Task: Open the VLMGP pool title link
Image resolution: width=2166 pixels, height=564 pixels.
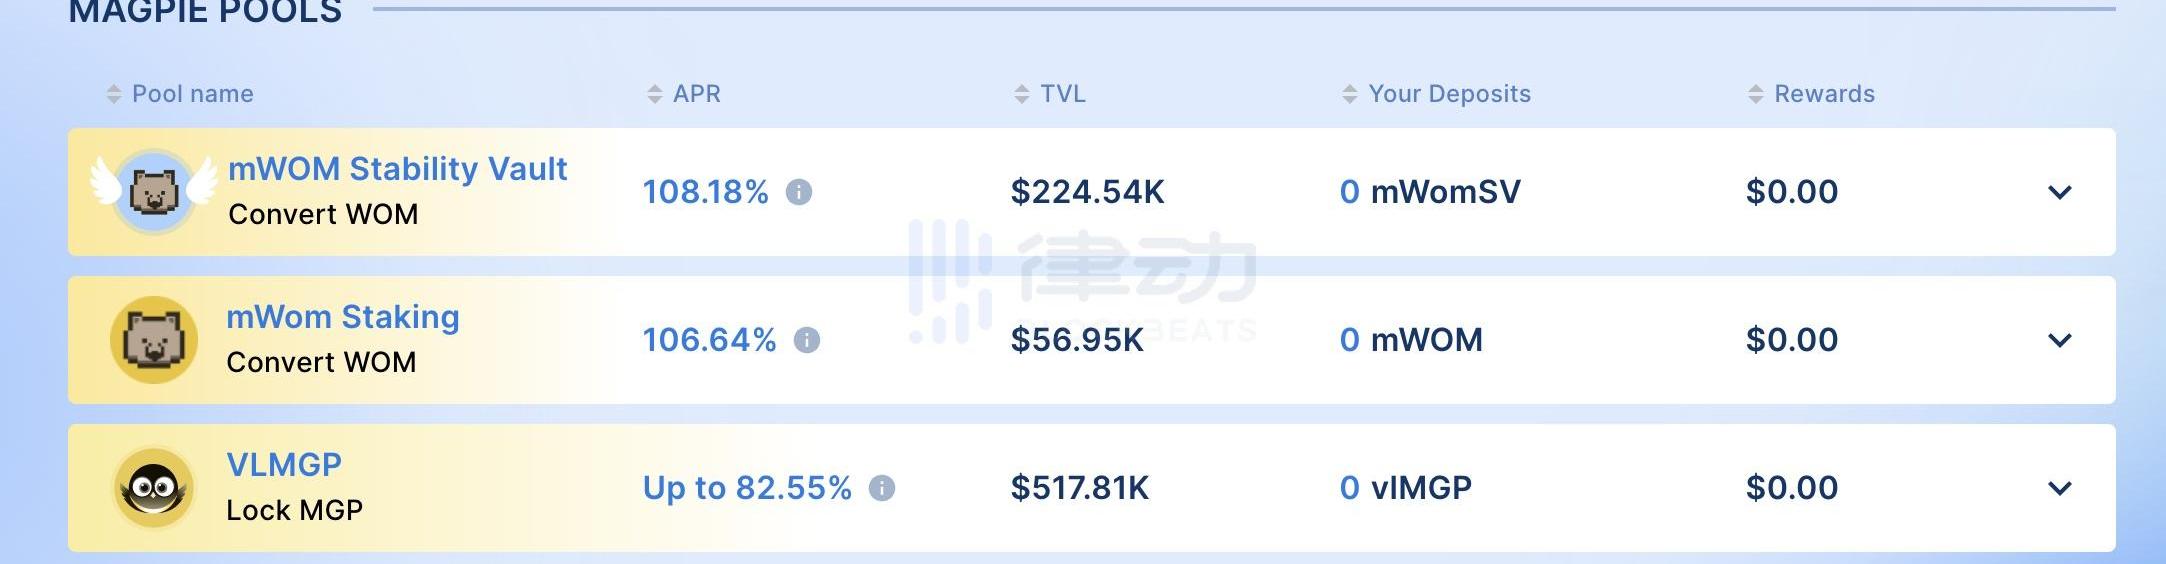Action: [x=284, y=465]
